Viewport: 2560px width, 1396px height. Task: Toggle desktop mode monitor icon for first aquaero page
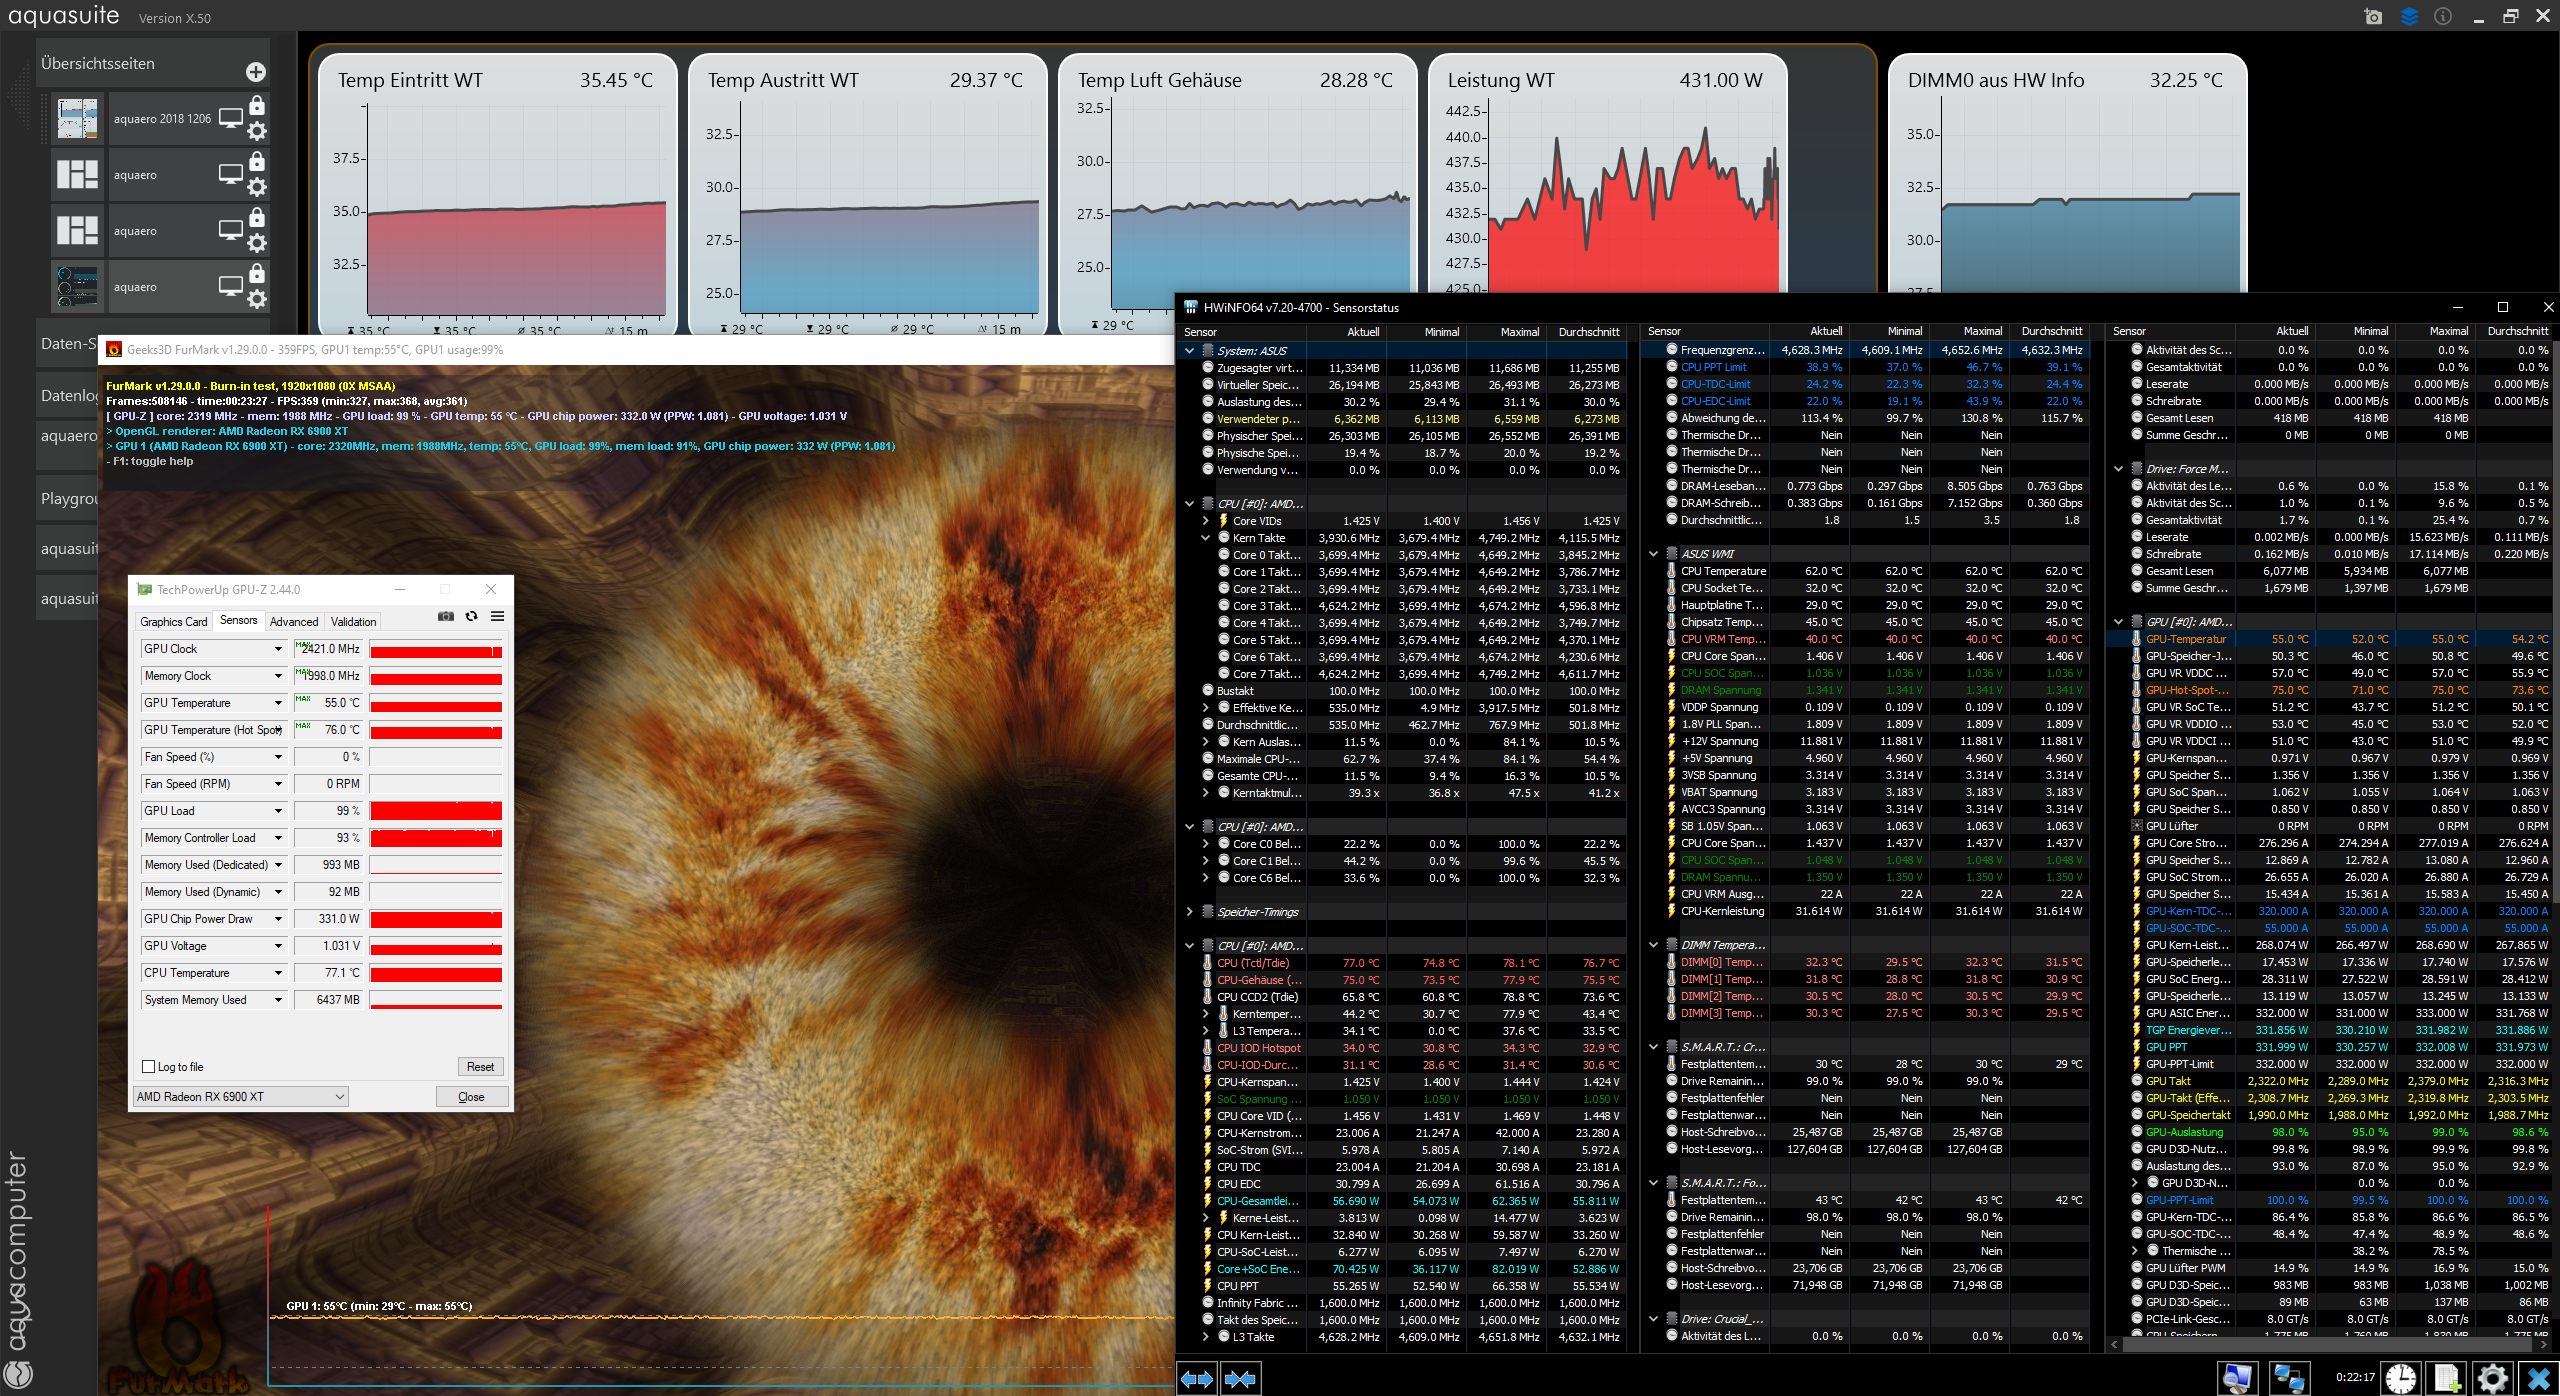click(231, 118)
